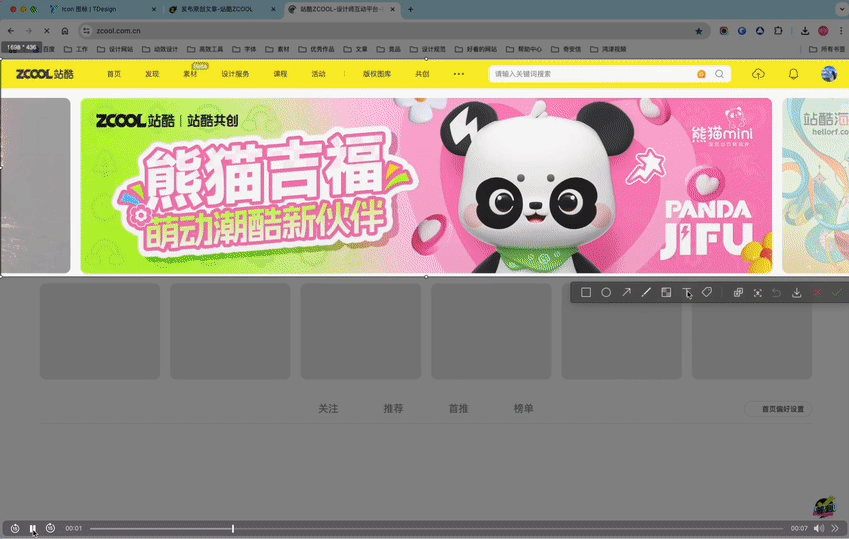Select the ellipse annotation tool

pos(606,293)
